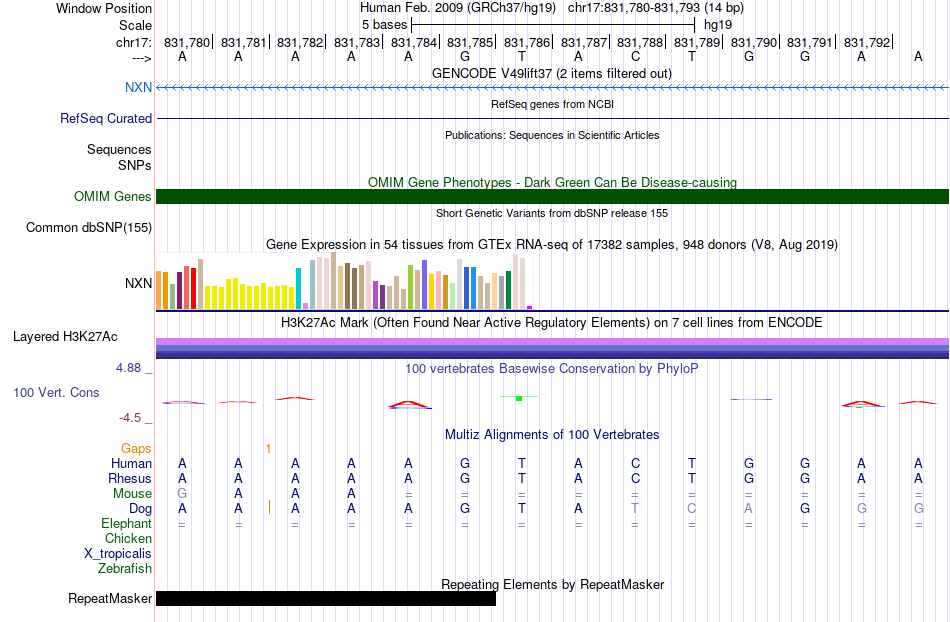The height and width of the screenshot is (622, 950).
Task: Open the RefSeq Curated track label
Action: click(105, 118)
